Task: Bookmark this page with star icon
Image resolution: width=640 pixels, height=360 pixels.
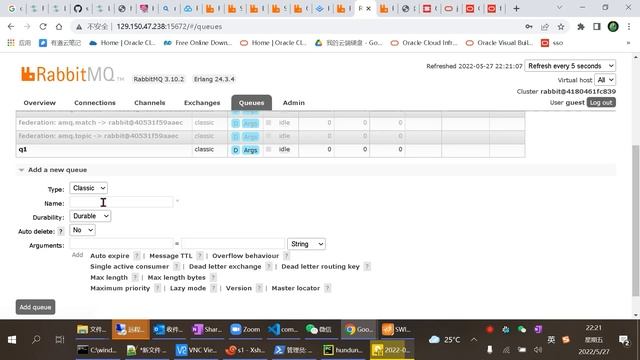Action: coord(561,27)
